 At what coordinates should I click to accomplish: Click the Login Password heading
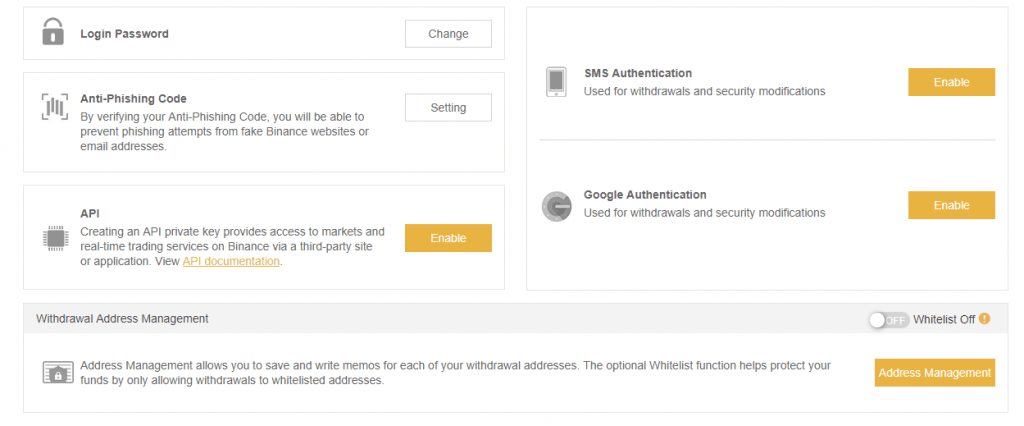tap(124, 34)
